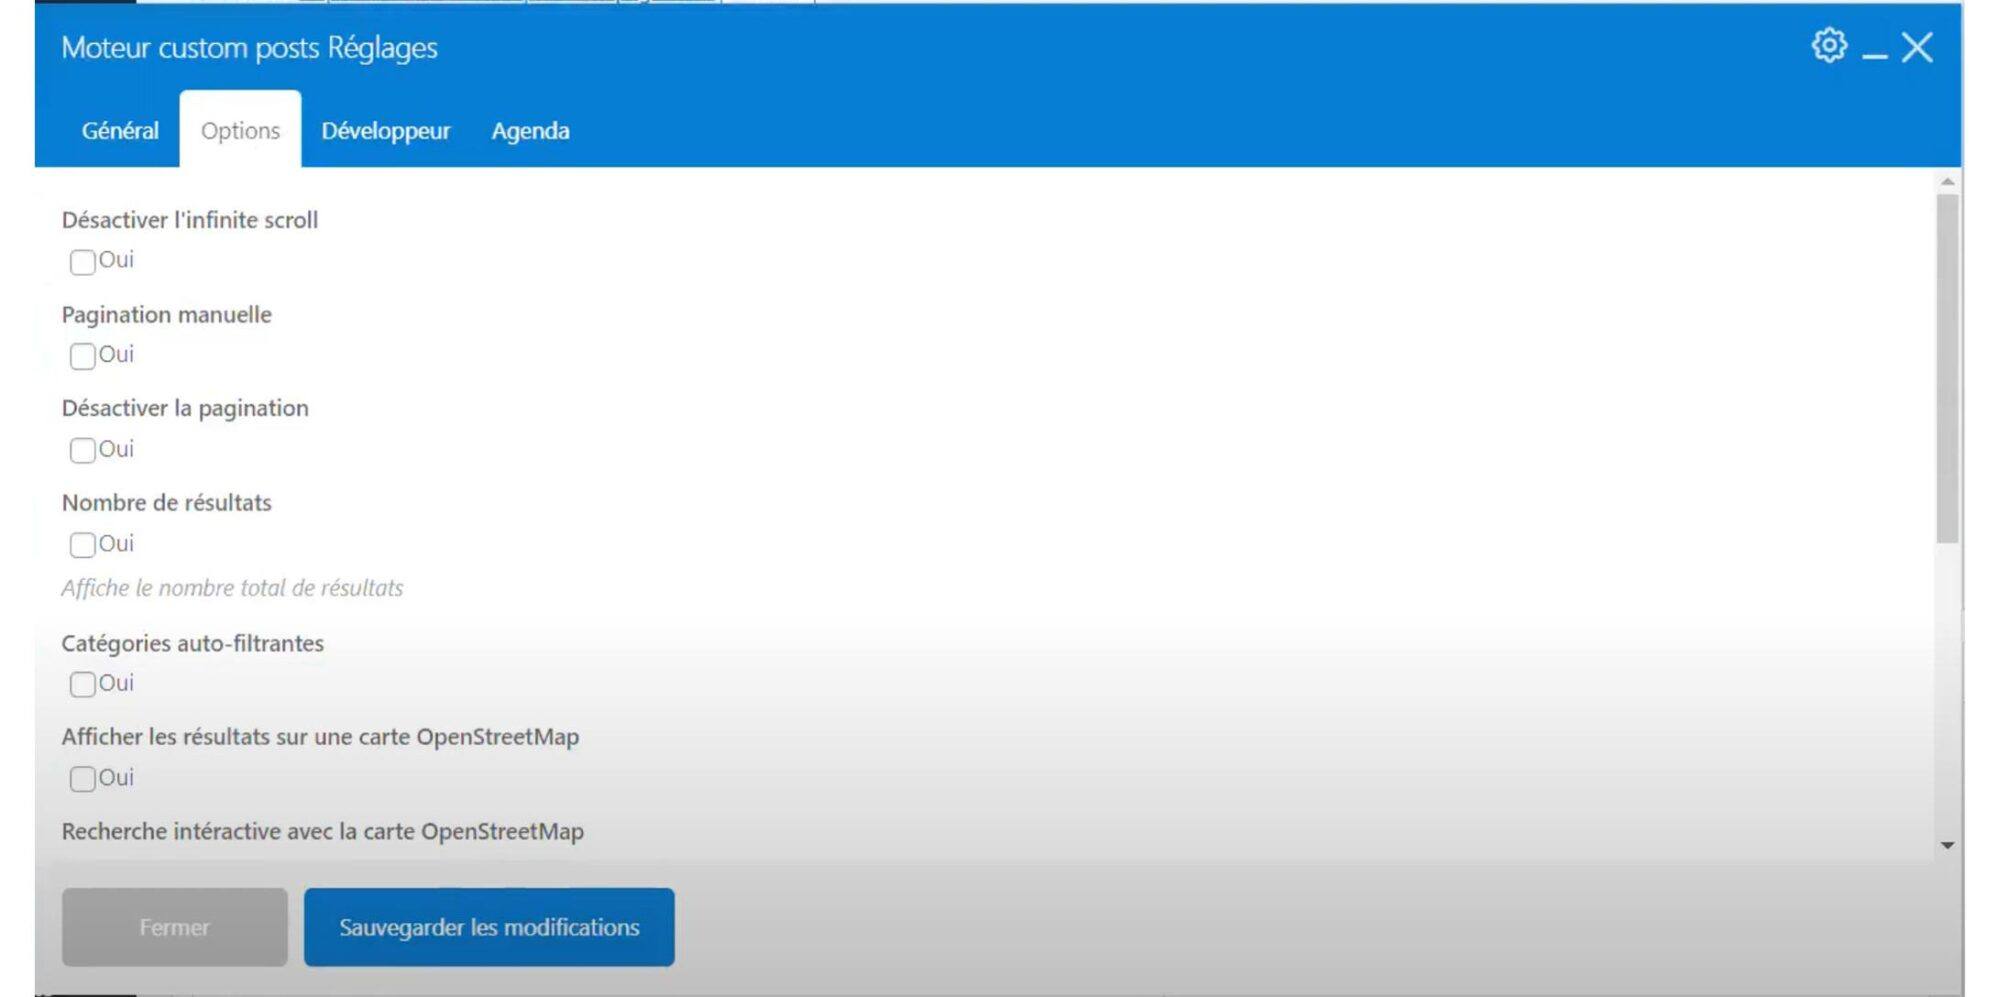The width and height of the screenshot is (2000, 997).
Task: Close the dialog with the X icon
Action: click(1917, 47)
